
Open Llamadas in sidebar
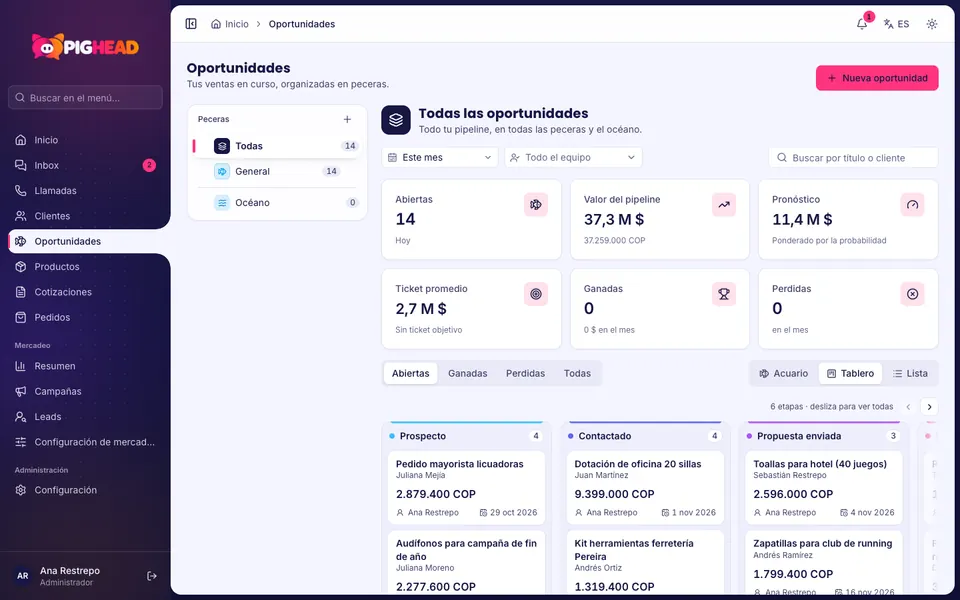coord(86,190)
